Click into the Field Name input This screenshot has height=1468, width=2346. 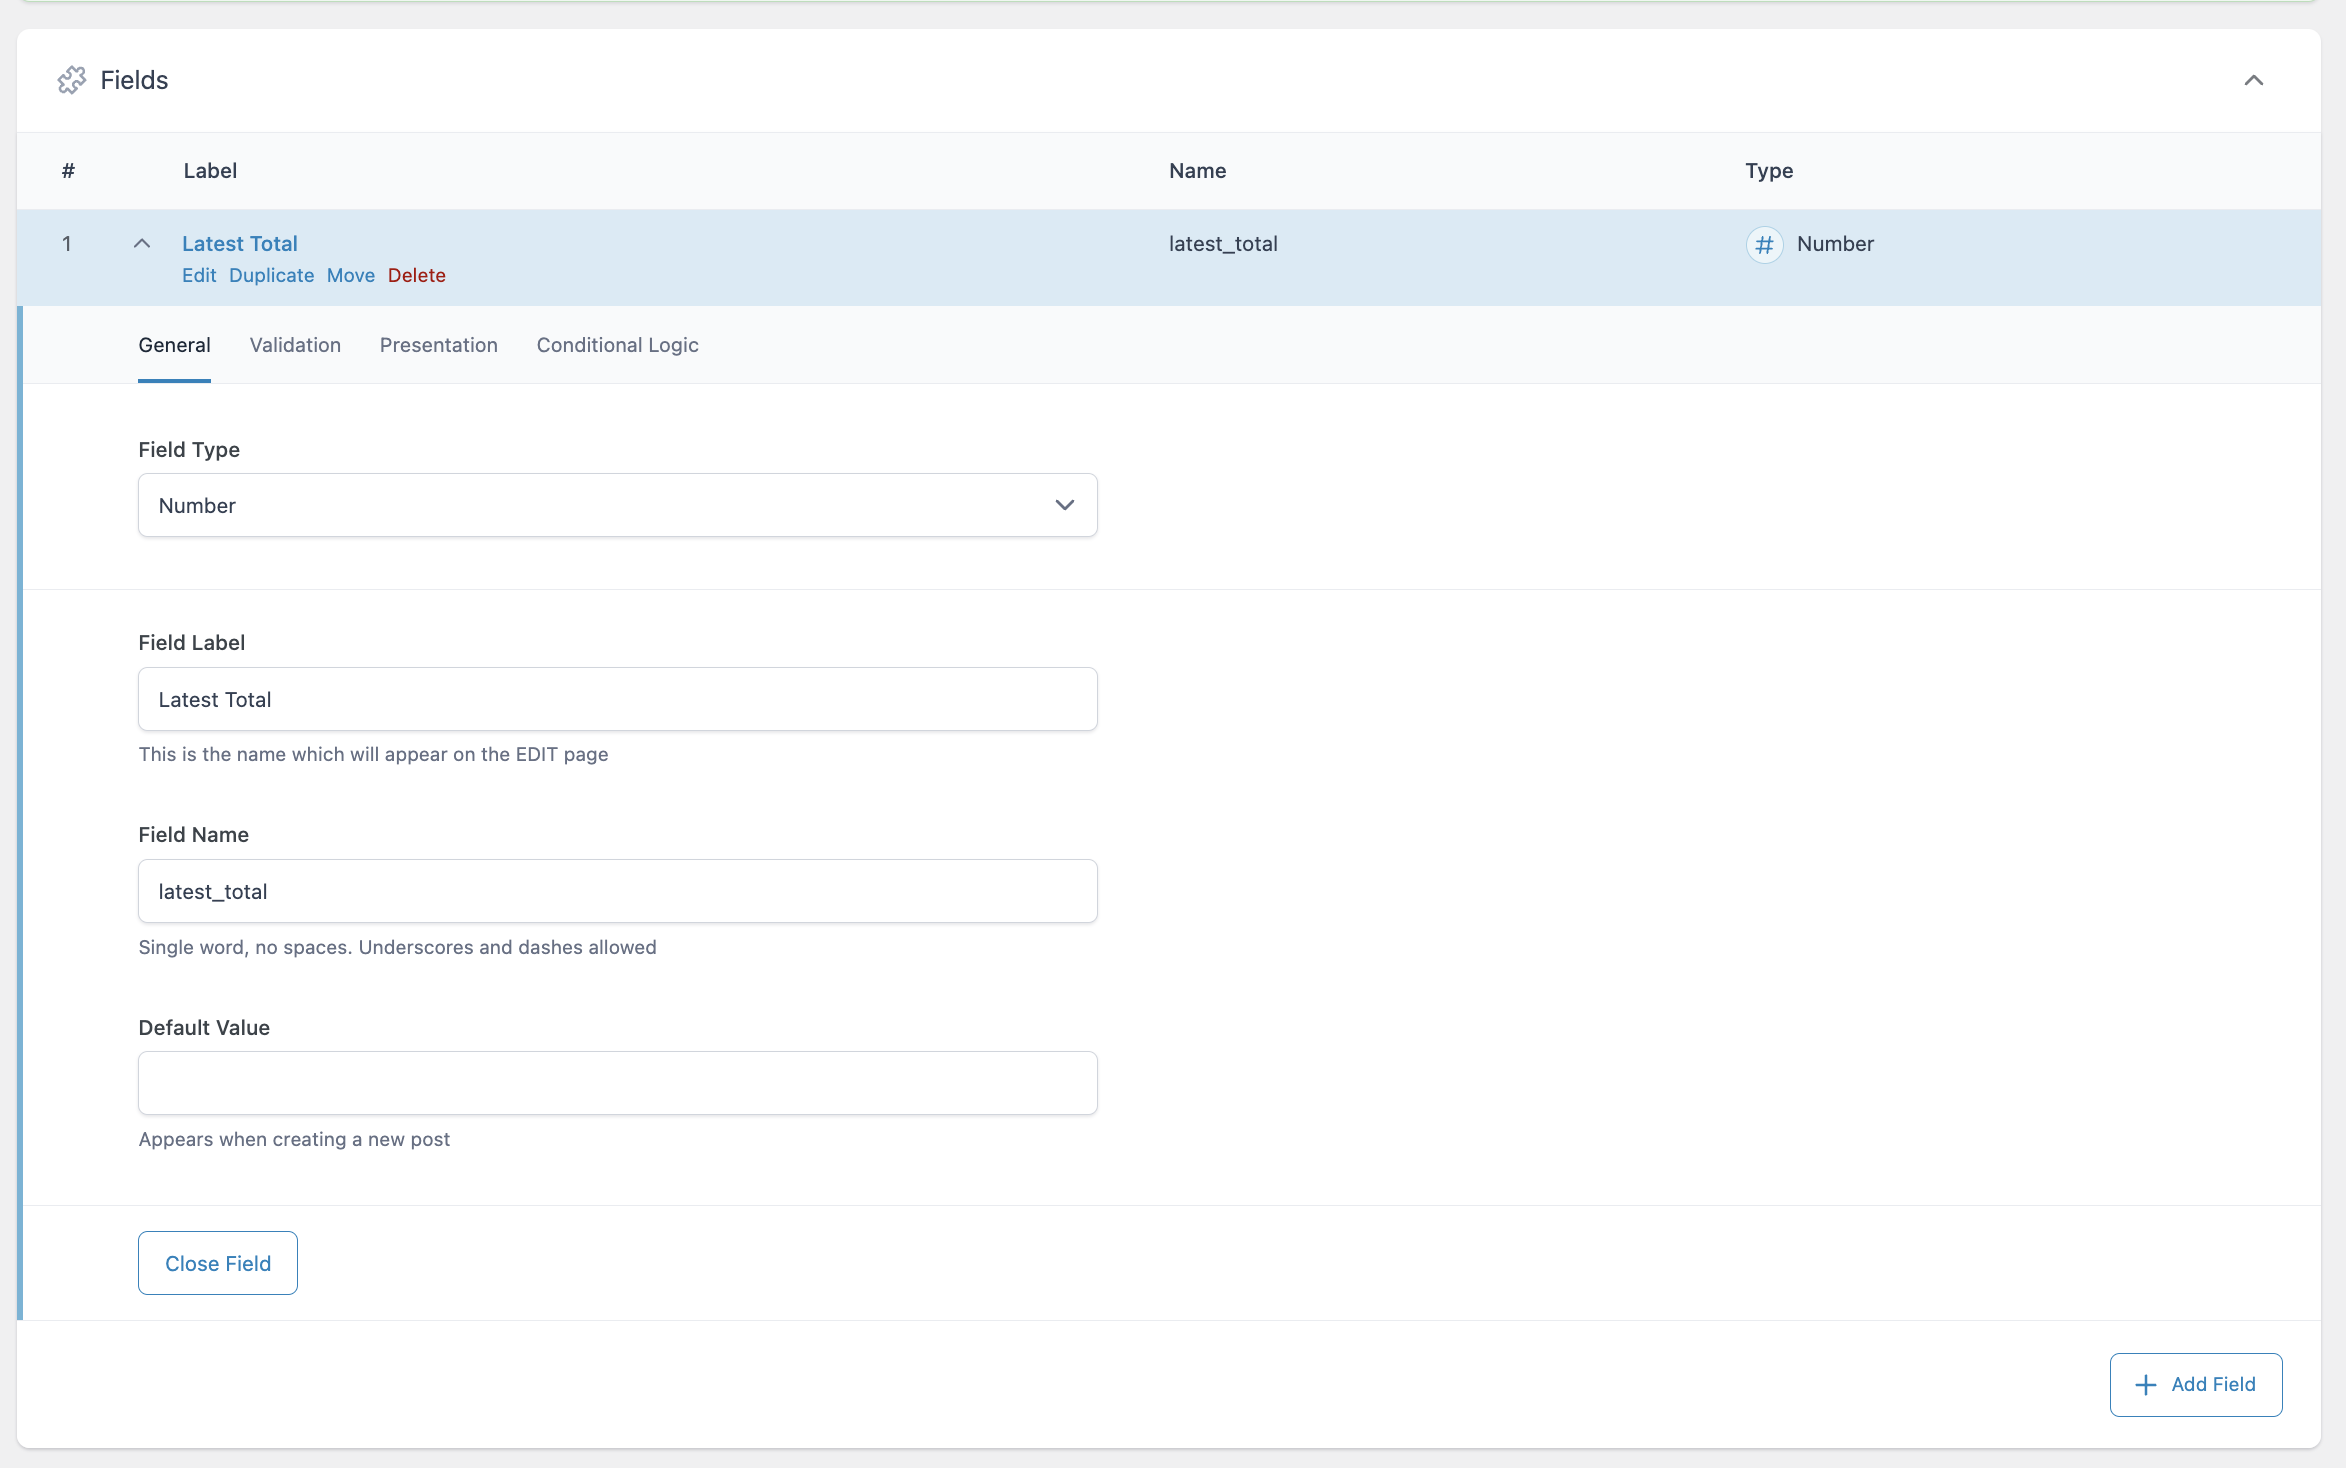click(x=617, y=891)
